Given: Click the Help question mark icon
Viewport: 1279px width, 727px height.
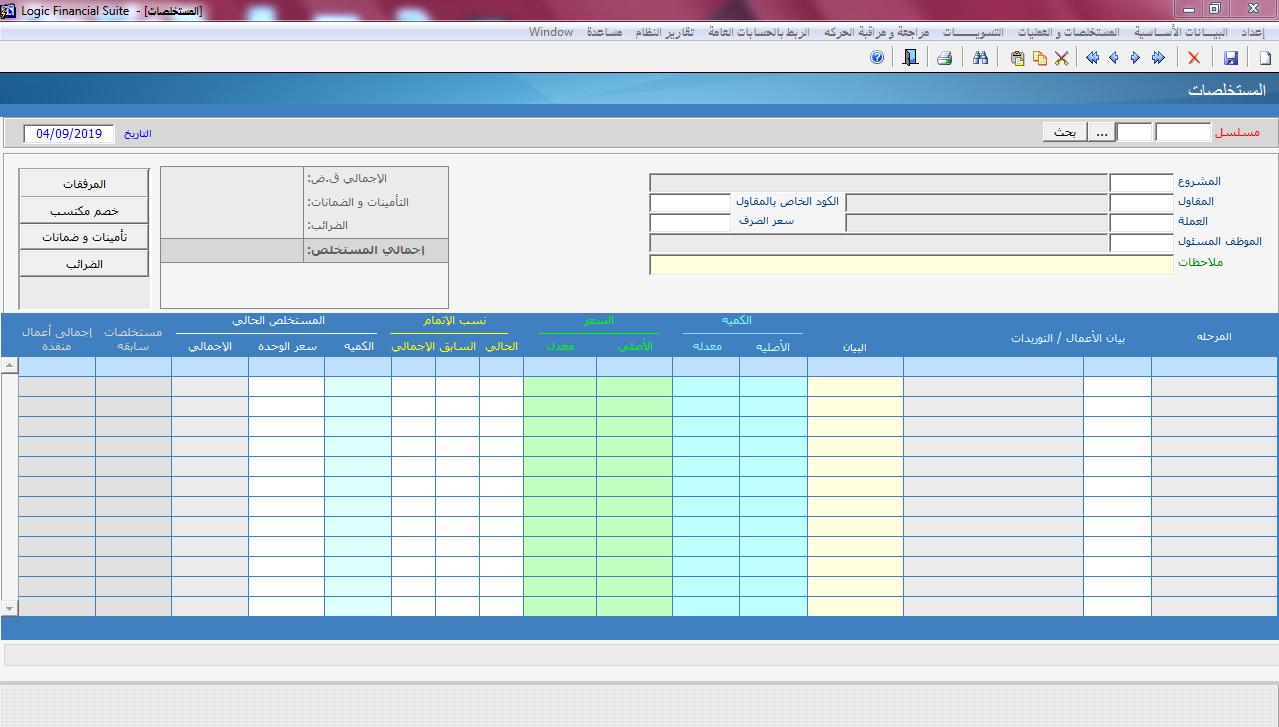Looking at the screenshot, I should [877, 58].
